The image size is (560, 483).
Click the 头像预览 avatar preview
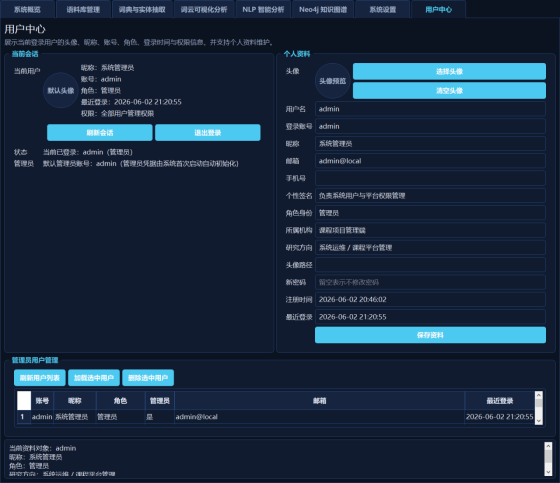point(332,81)
